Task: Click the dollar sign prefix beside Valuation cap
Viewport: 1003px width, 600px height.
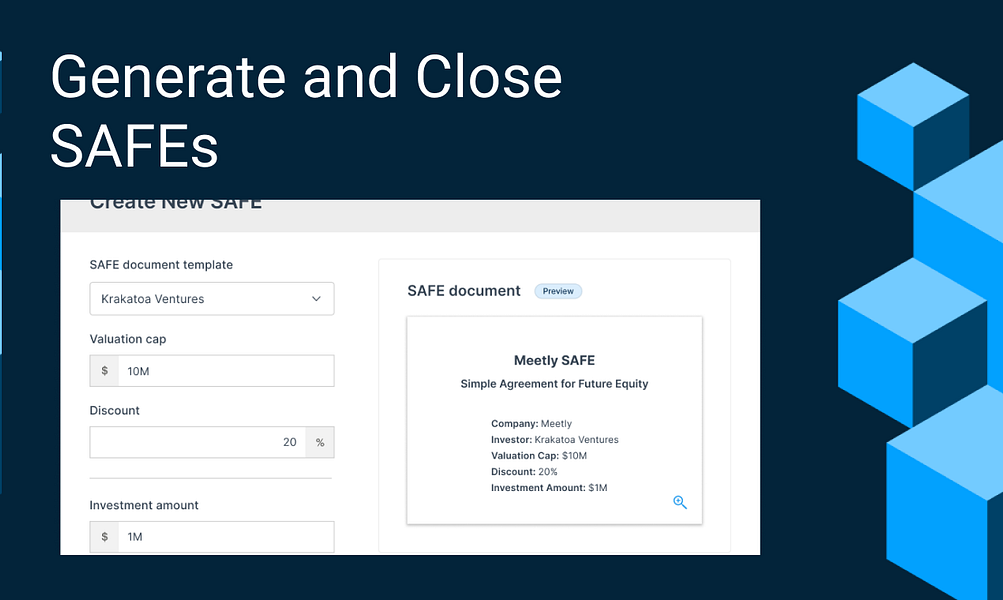Action: [x=104, y=370]
